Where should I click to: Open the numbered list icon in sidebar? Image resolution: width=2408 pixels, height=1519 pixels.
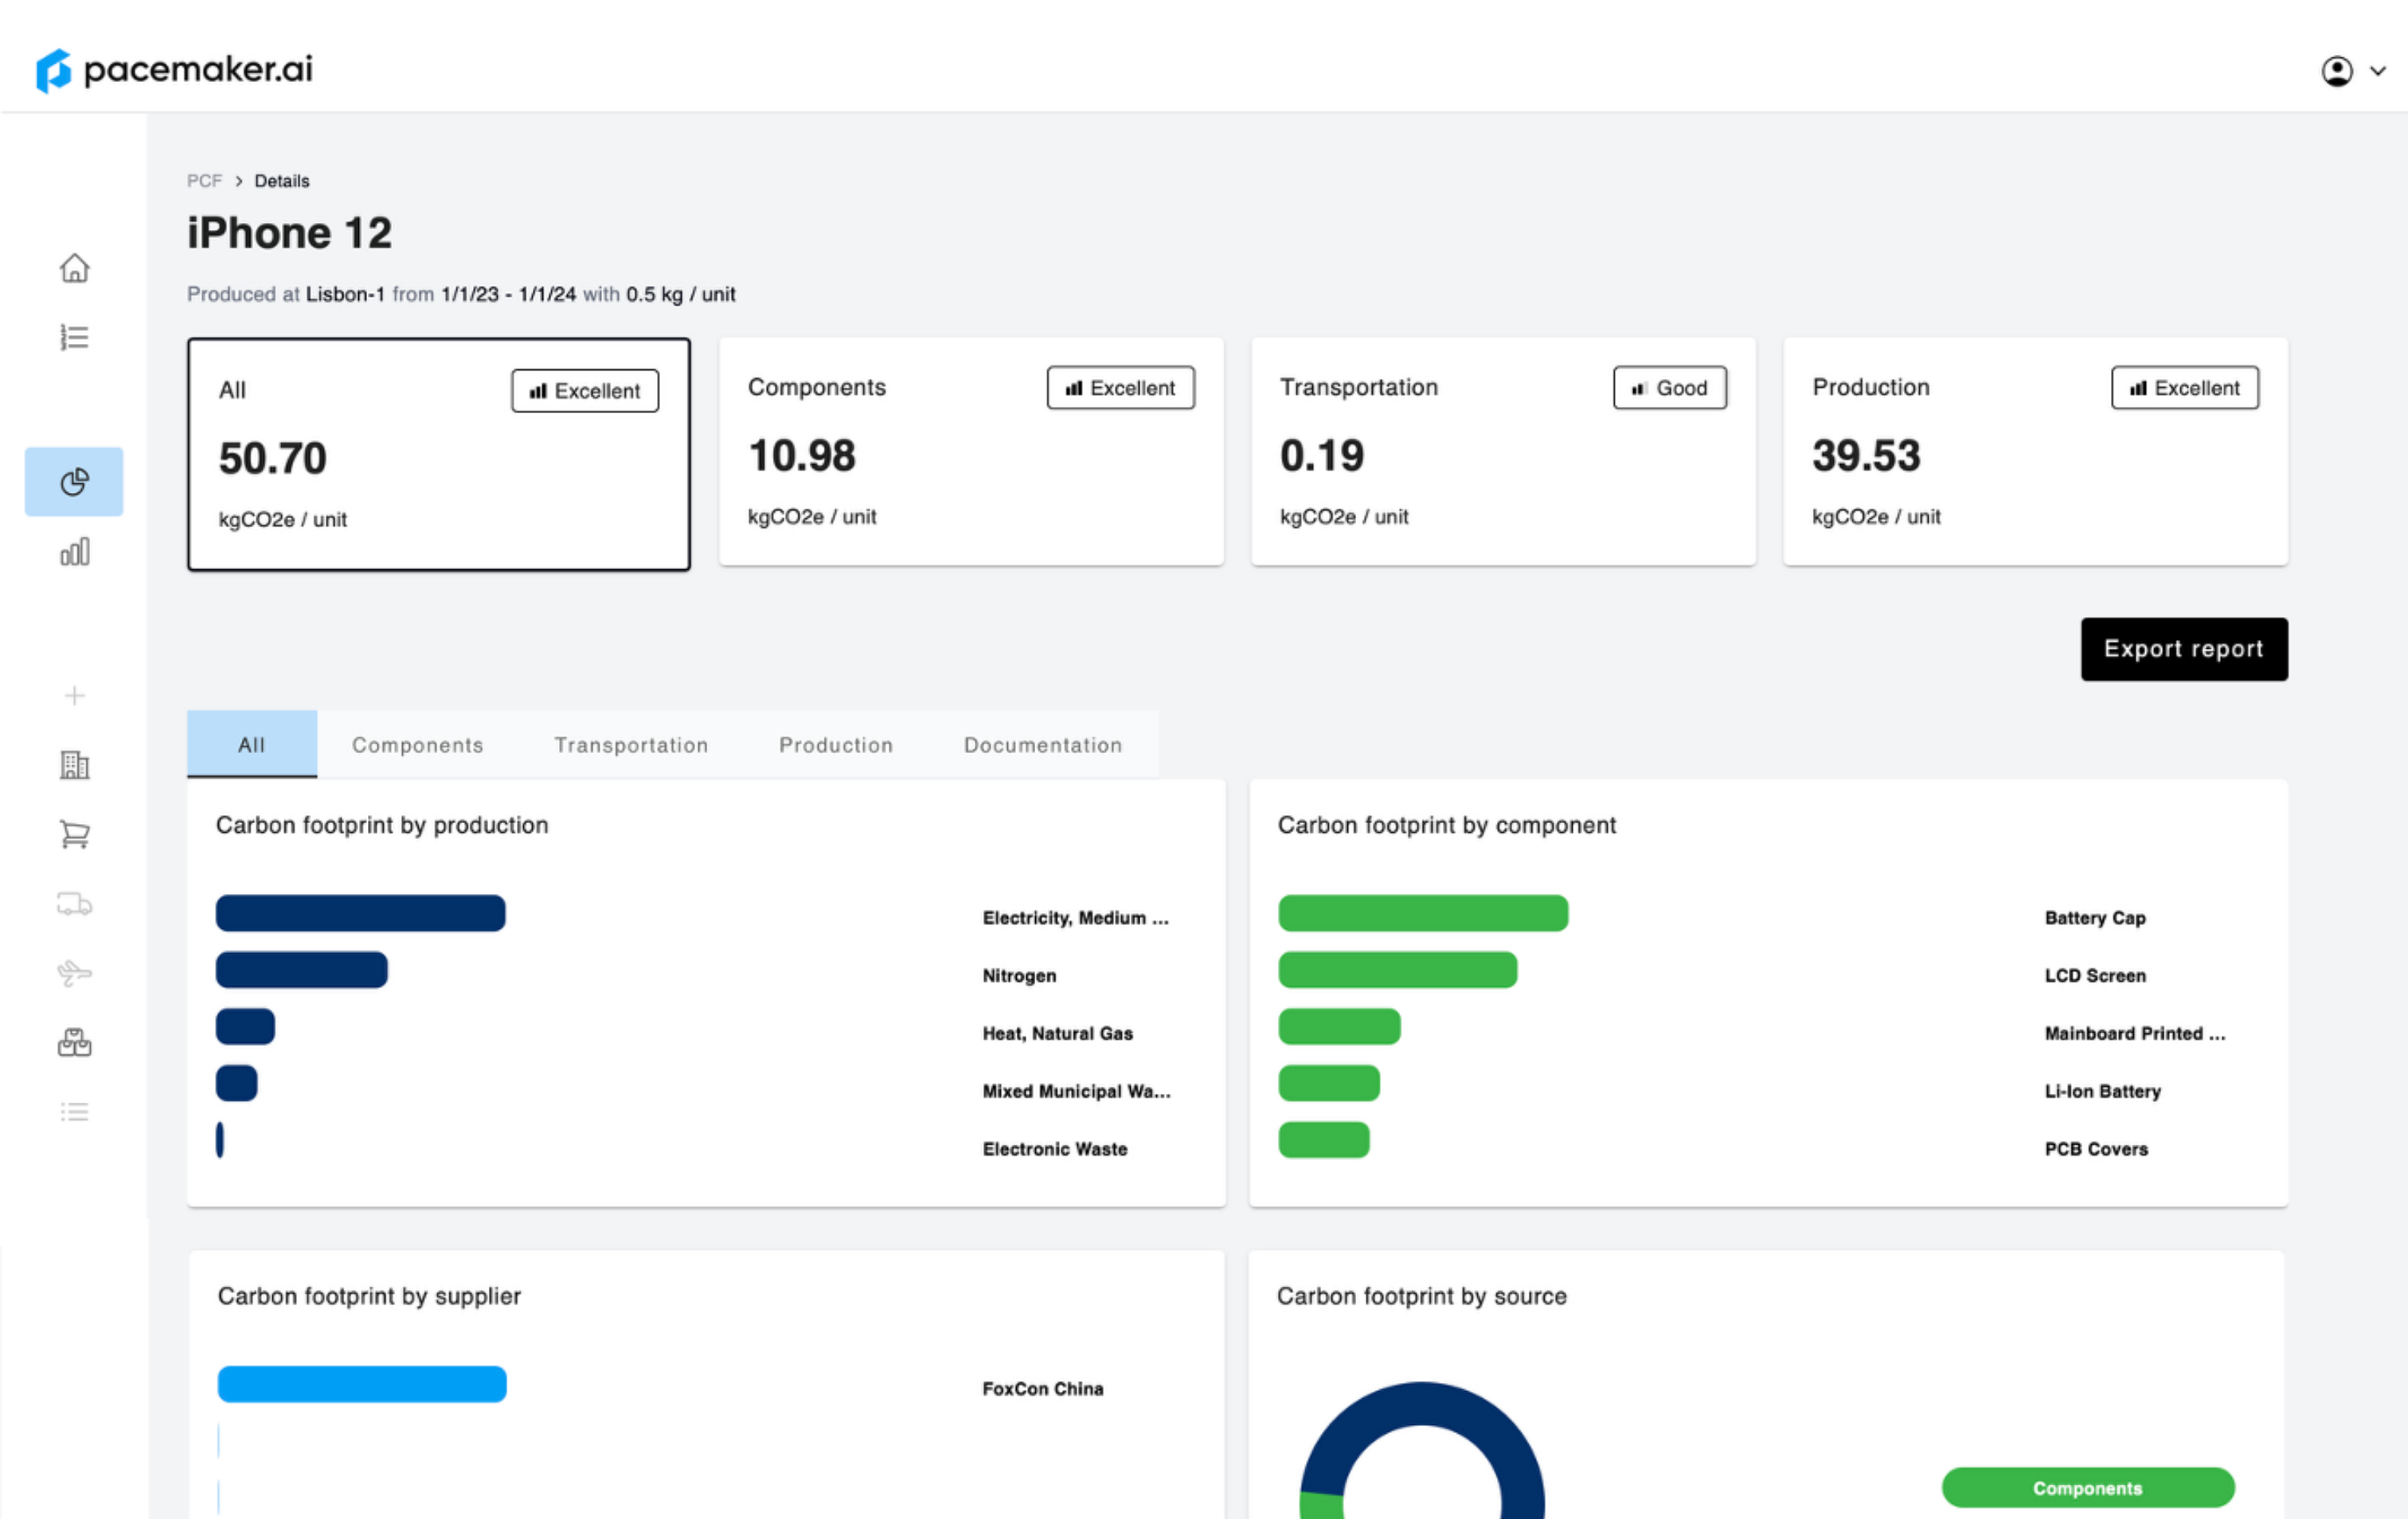tap(74, 337)
